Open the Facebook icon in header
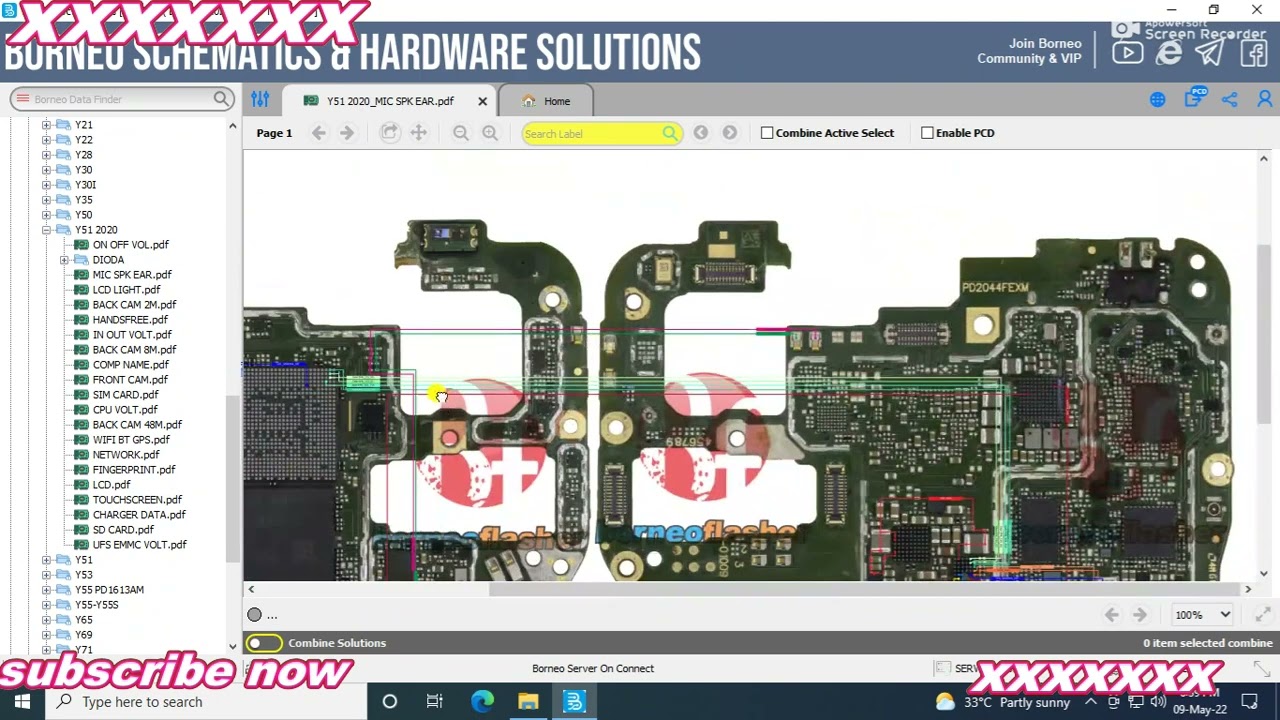 (x=1253, y=53)
